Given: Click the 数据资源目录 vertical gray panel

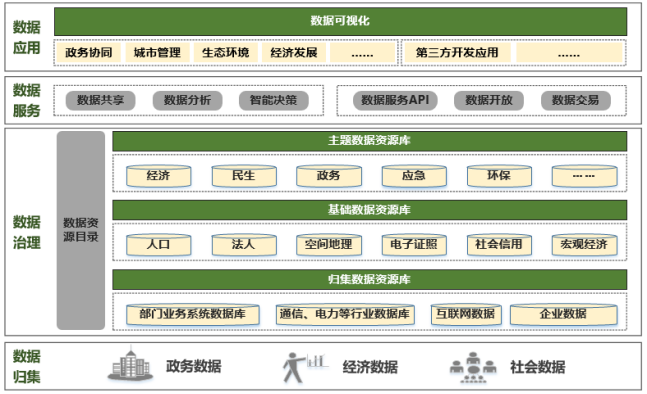Looking at the screenshot, I should [81, 230].
